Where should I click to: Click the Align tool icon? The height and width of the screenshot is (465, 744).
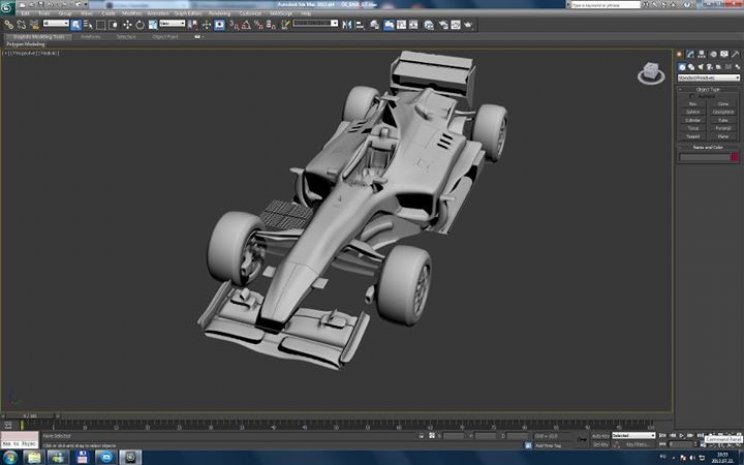[x=360, y=25]
